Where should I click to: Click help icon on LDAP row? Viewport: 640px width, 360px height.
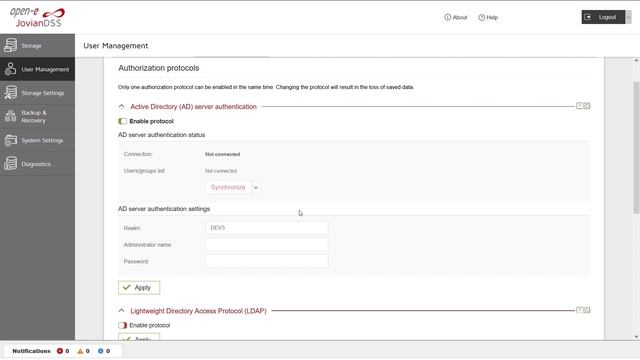(580, 310)
